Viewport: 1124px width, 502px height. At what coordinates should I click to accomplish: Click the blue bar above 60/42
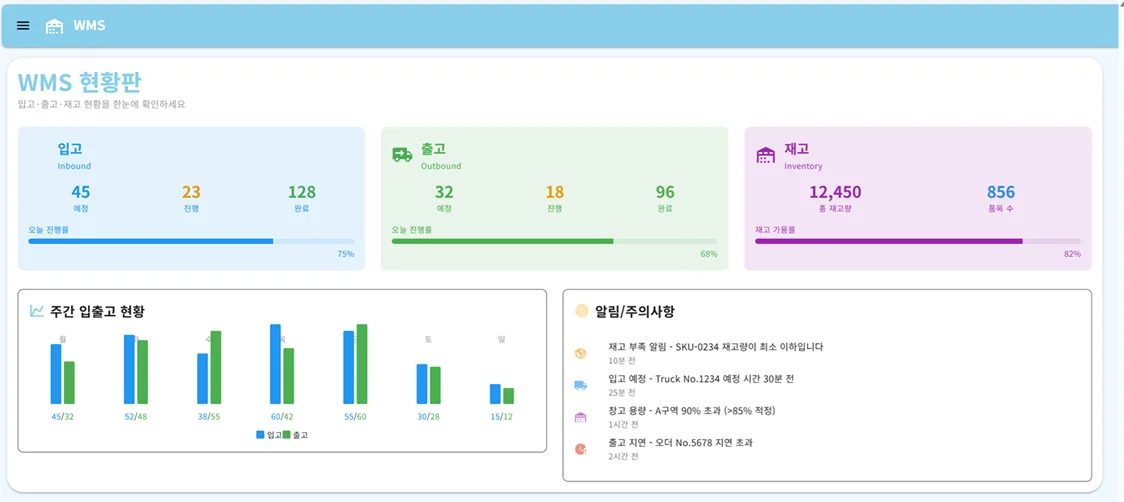point(275,364)
